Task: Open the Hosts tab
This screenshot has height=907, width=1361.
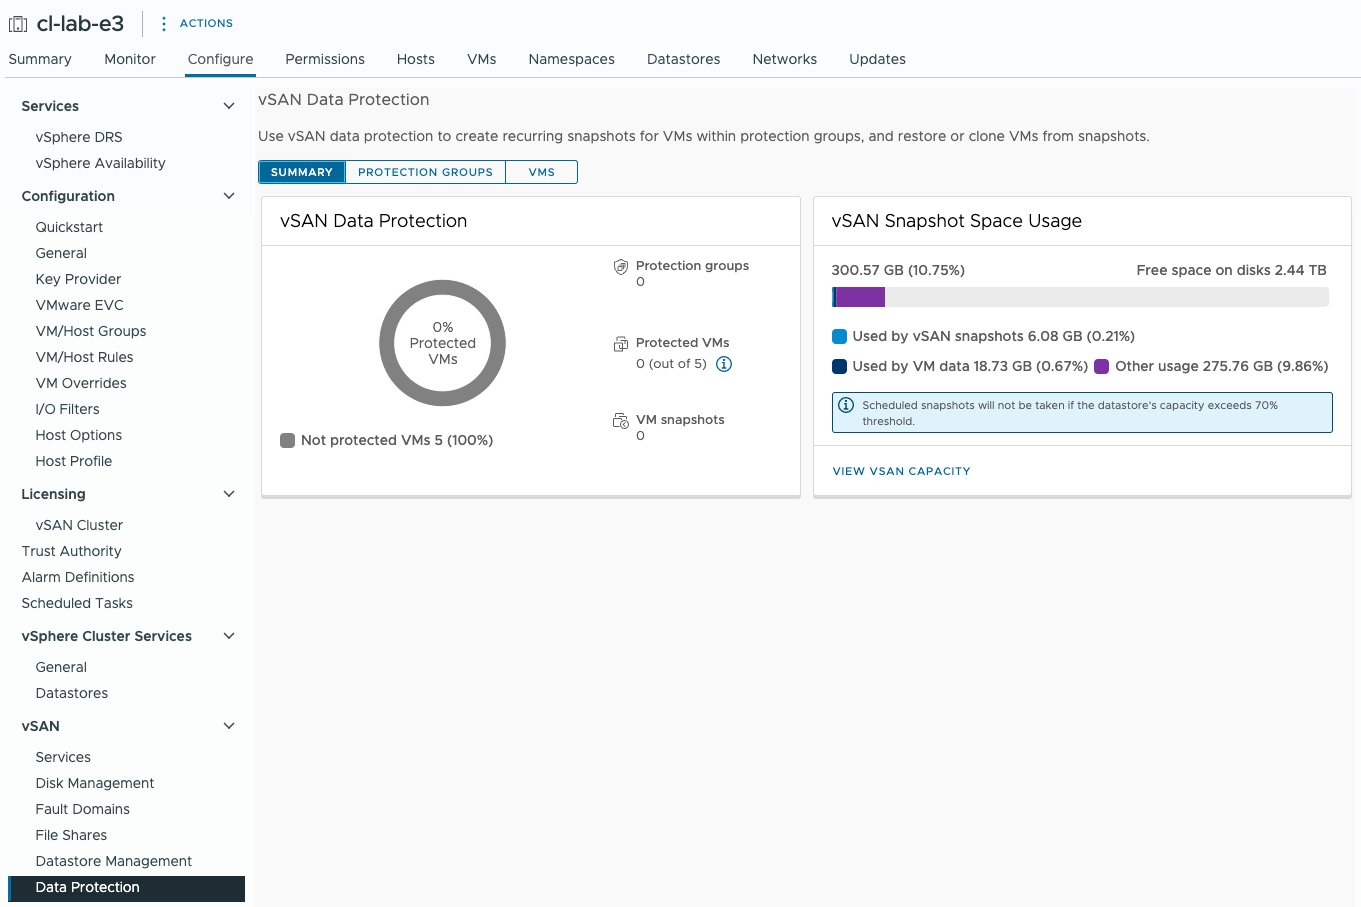Action: [x=416, y=59]
